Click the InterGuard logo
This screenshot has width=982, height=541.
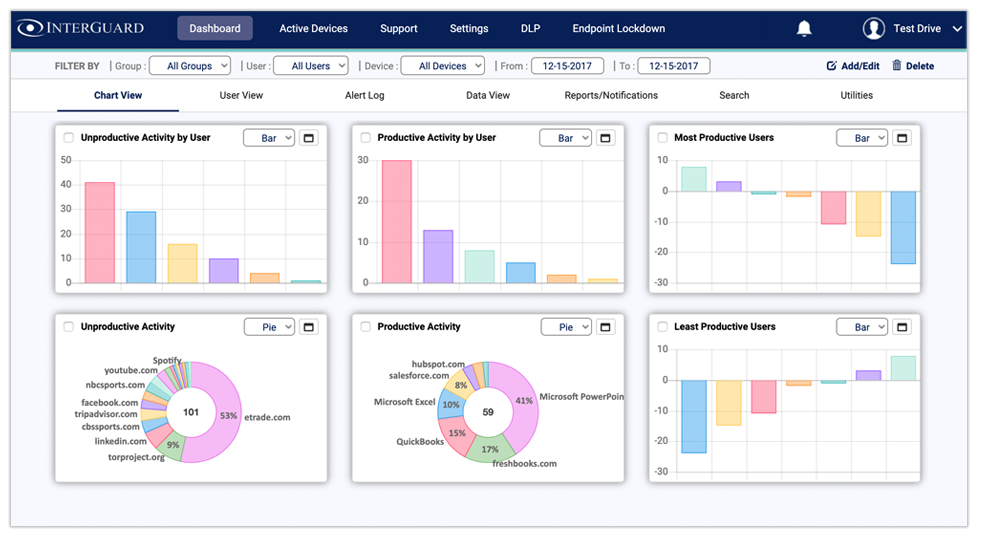82,29
